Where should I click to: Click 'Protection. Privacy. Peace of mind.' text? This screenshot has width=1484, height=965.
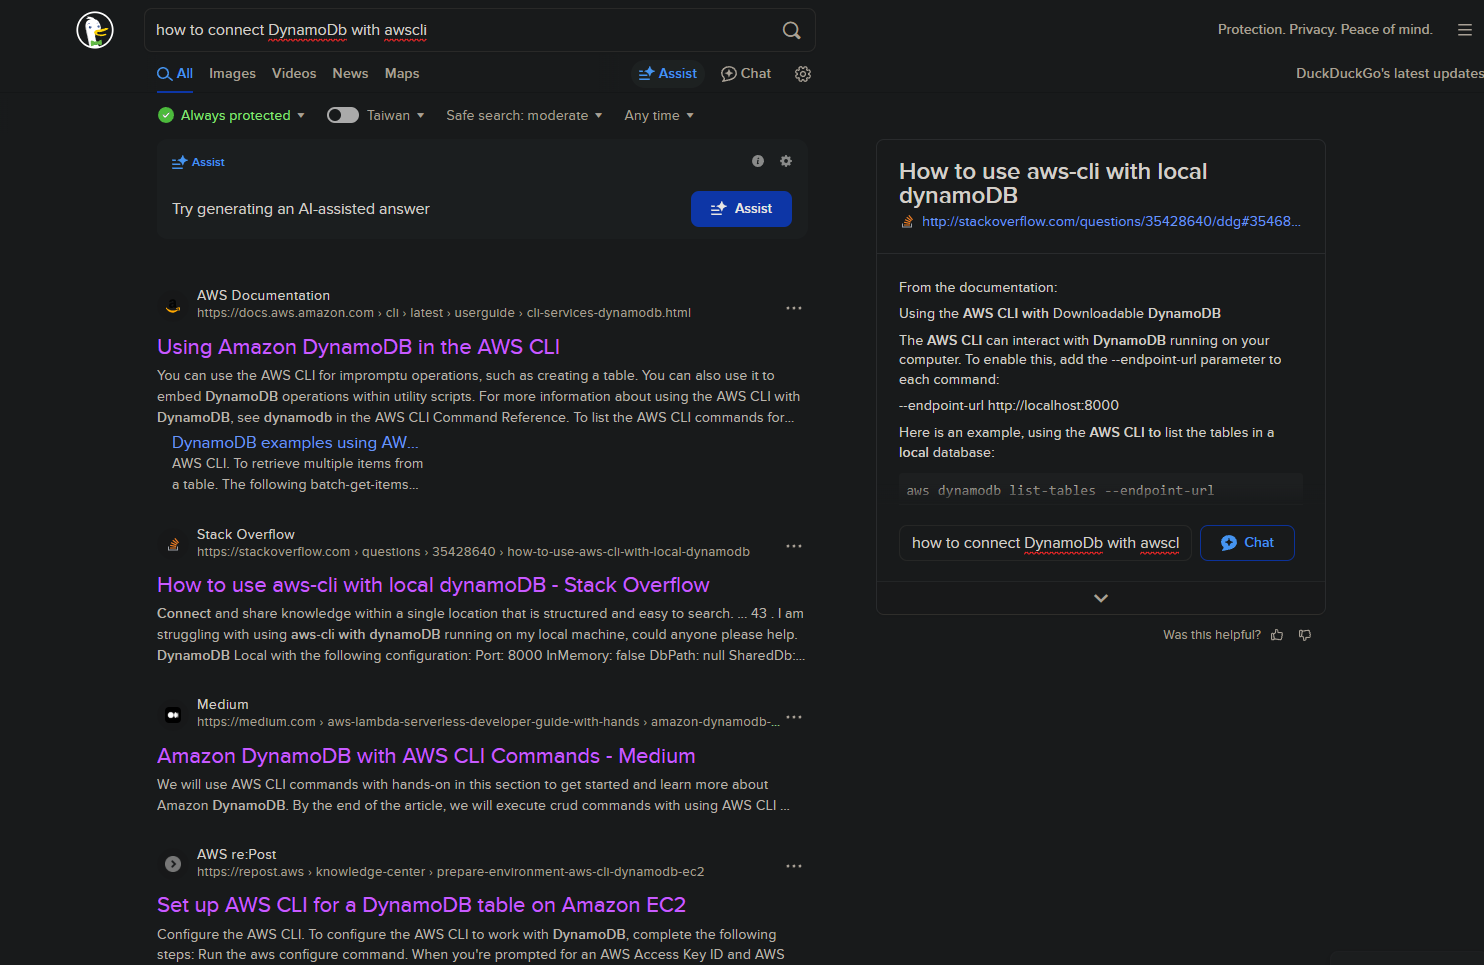tap(1325, 30)
